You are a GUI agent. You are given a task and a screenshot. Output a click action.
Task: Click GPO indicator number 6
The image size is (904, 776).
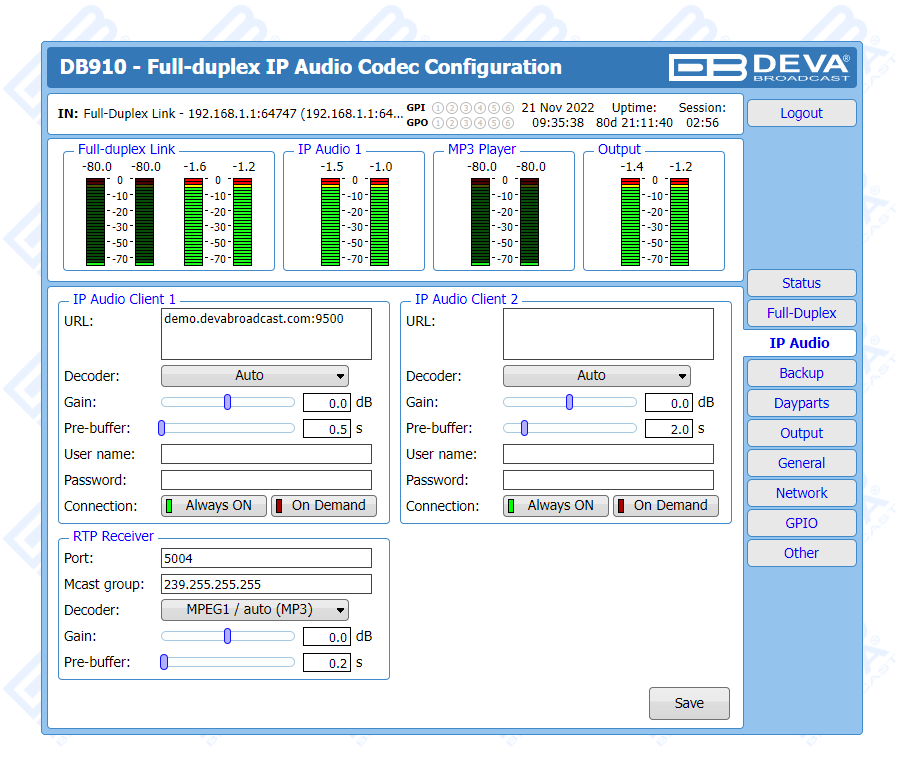[x=508, y=123]
